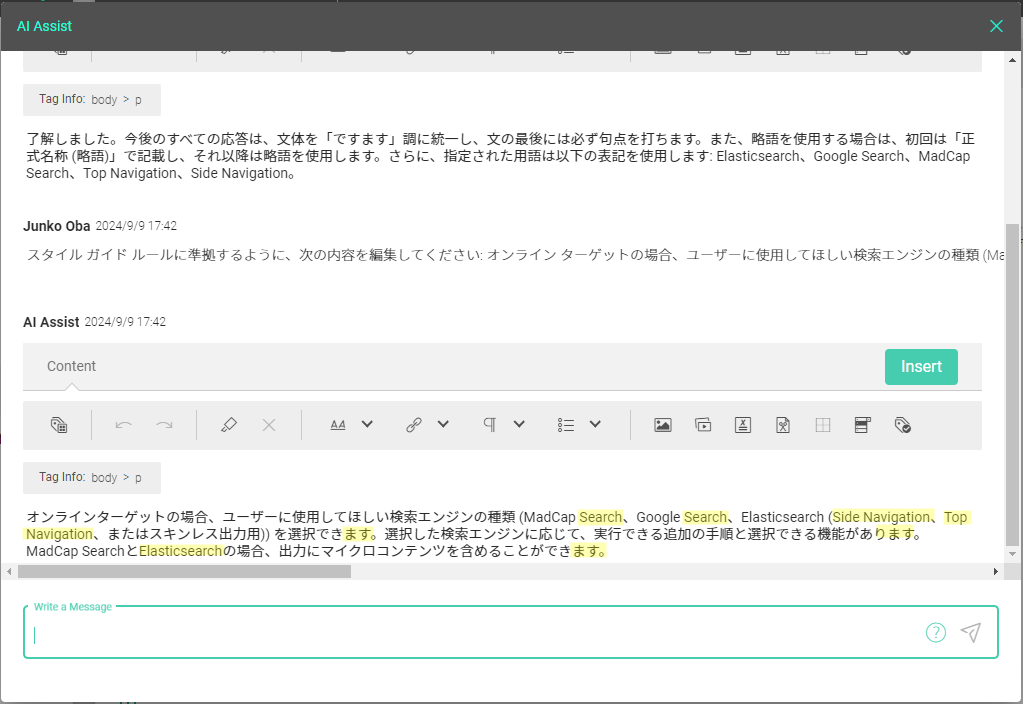Click the highlighted phrase Side Navigation
Image resolution: width=1023 pixels, height=704 pixels.
pos(881,517)
